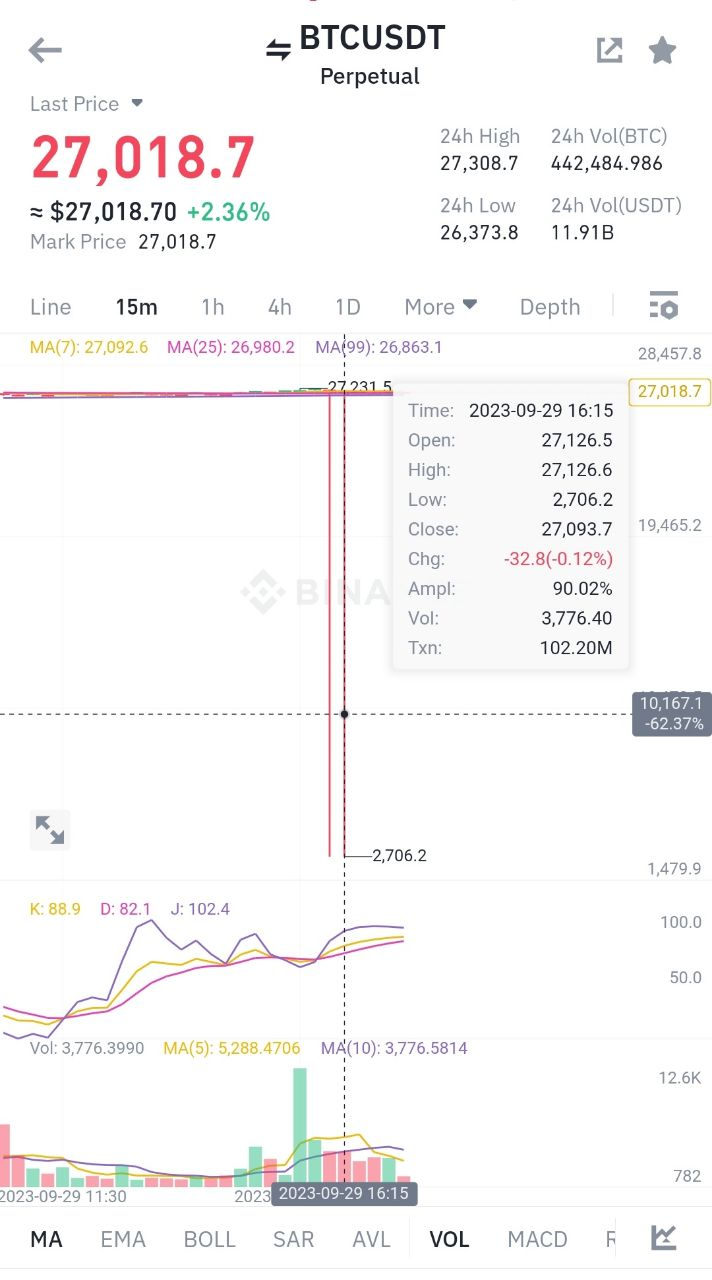Toggle the favorite star for BTCUSDT
This screenshot has height=1280, width=712.
point(662,49)
